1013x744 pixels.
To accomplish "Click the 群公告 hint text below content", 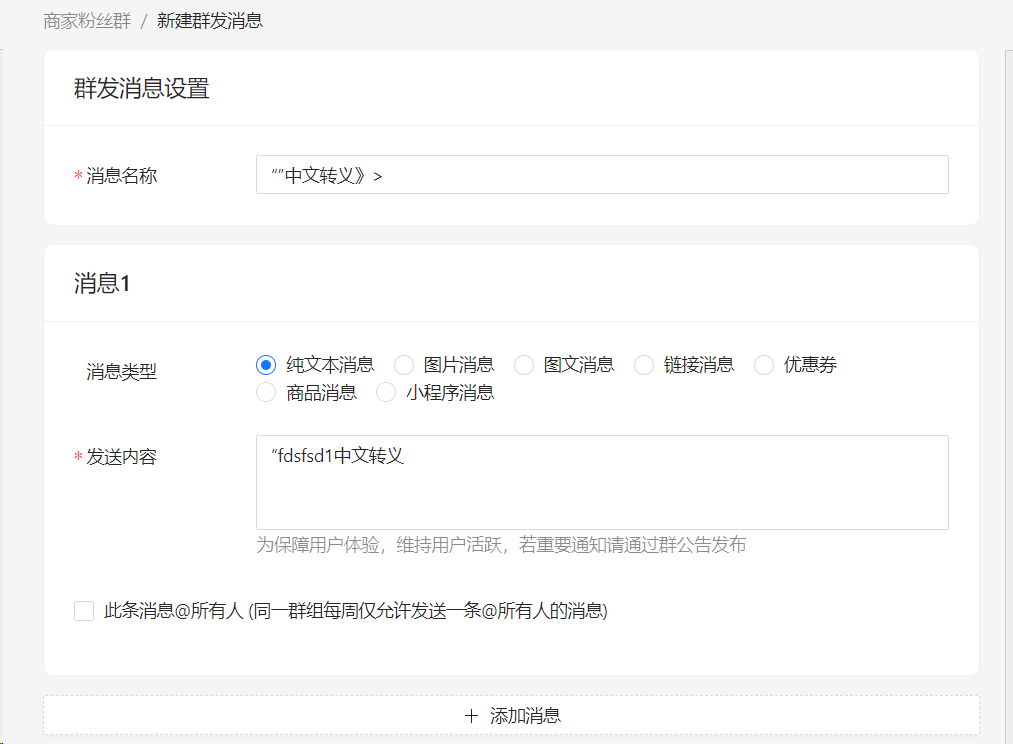I will pos(501,545).
